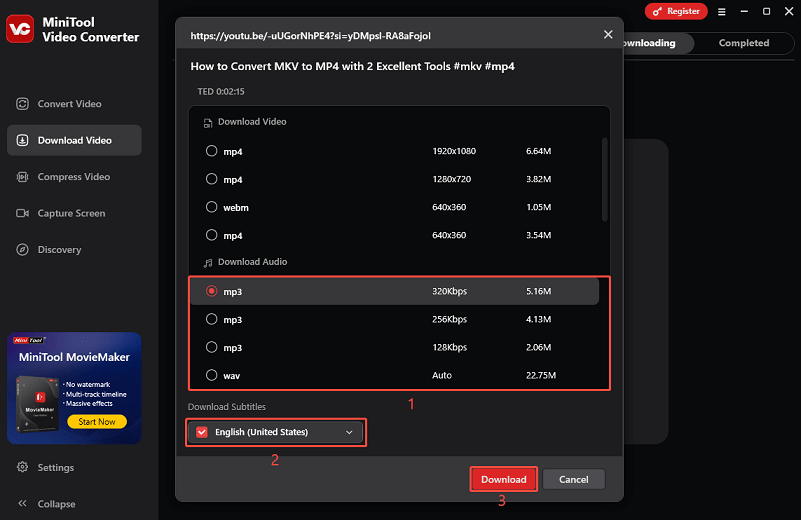Open the Capture Screen section
801x520 pixels.
[x=74, y=213]
